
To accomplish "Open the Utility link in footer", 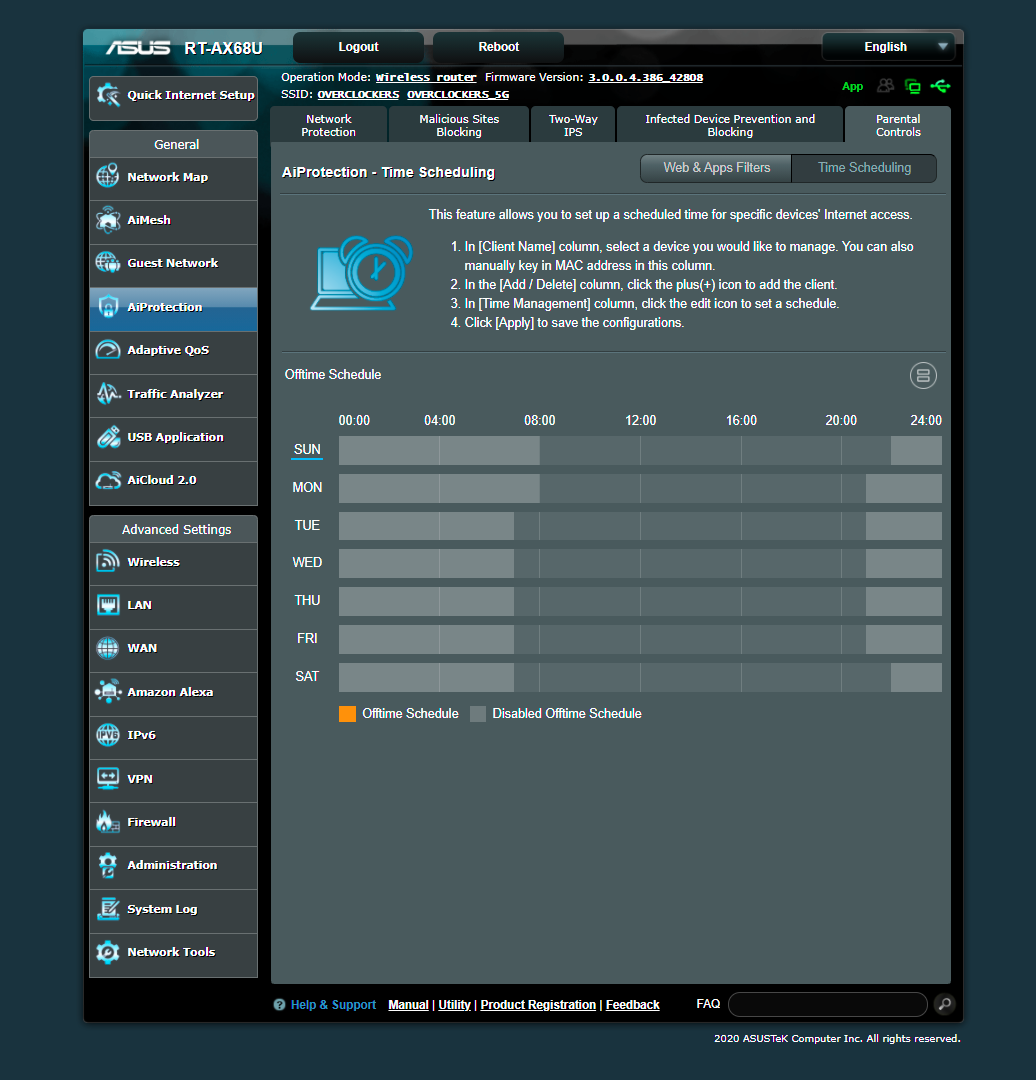I will [x=455, y=1005].
